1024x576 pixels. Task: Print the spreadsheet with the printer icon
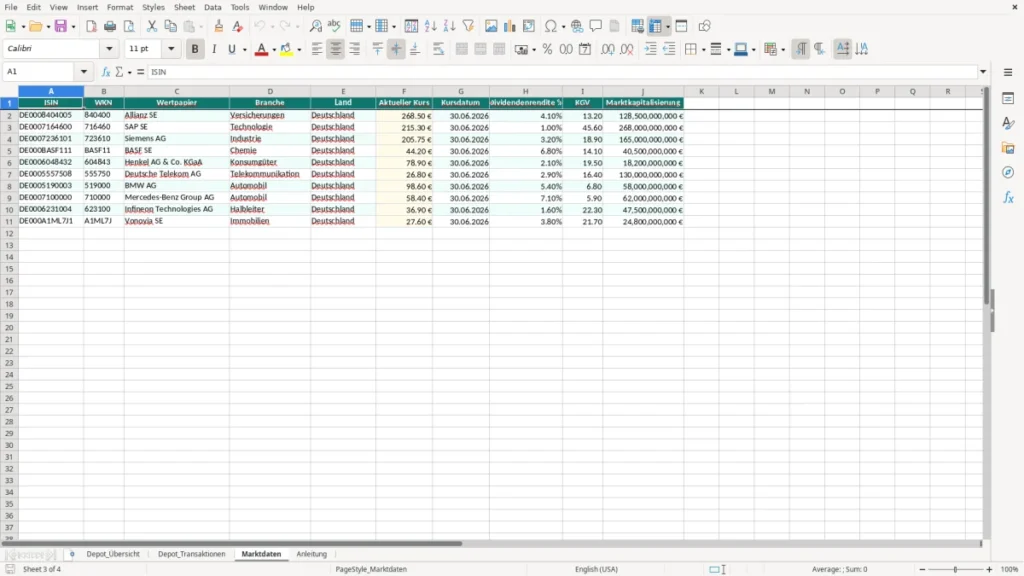110,26
